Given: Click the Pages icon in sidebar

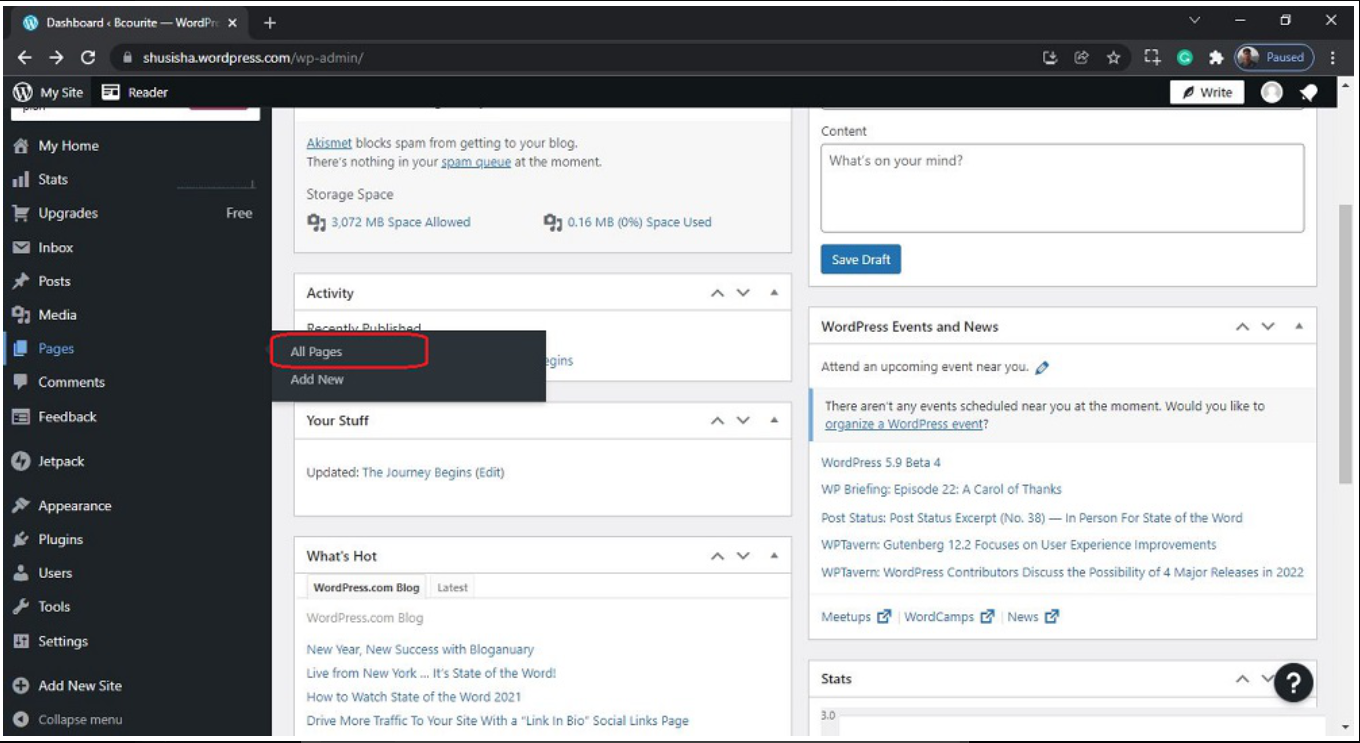Looking at the screenshot, I should pos(21,349).
